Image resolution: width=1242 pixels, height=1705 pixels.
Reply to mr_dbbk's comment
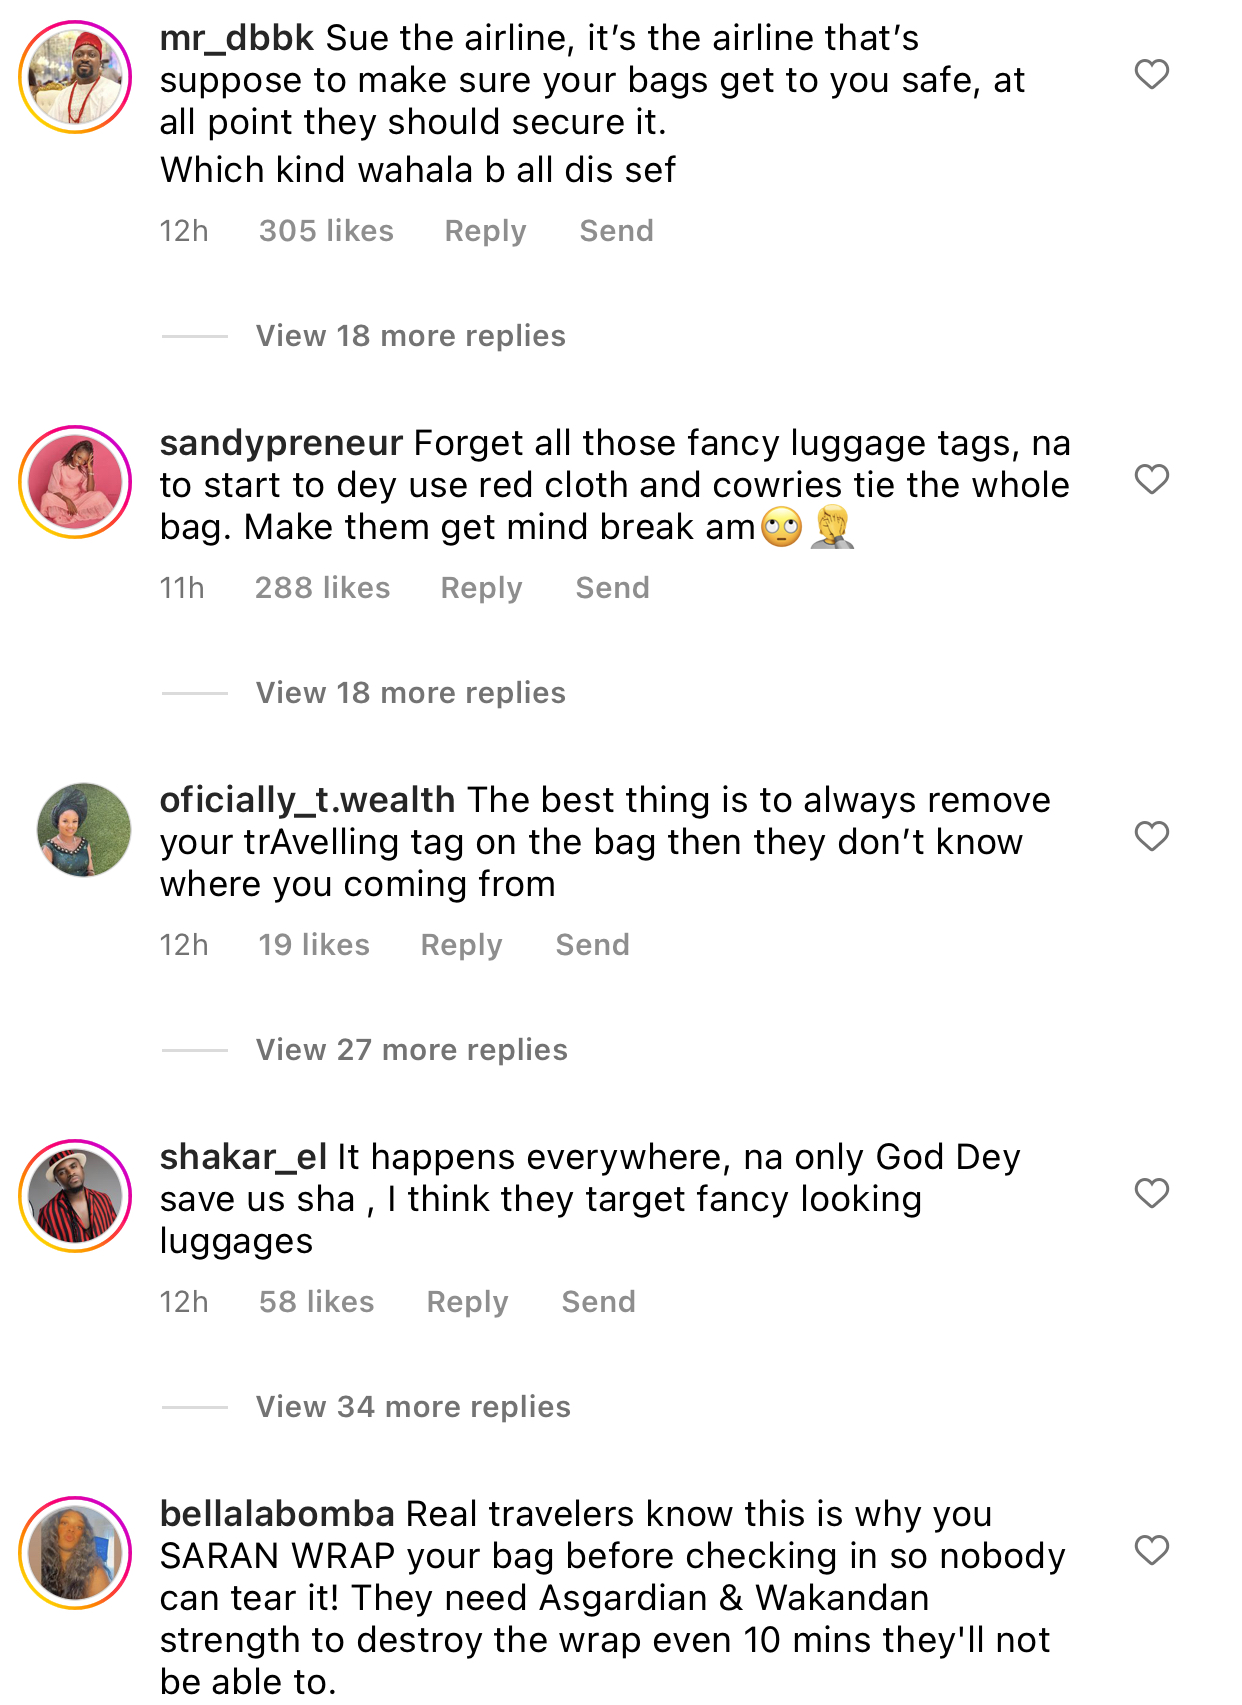tap(485, 231)
